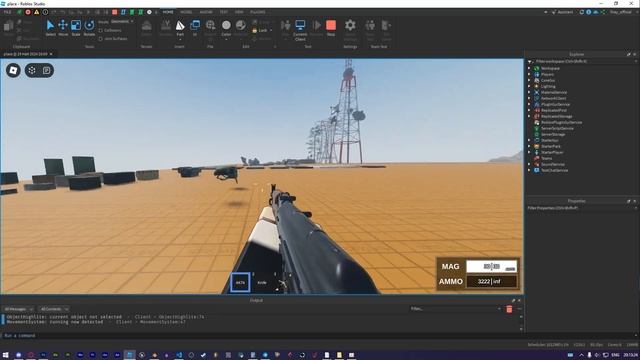Viewport: 640px width, 360px height.
Task: Toggle the Collisions checkbox
Action: click(100, 31)
